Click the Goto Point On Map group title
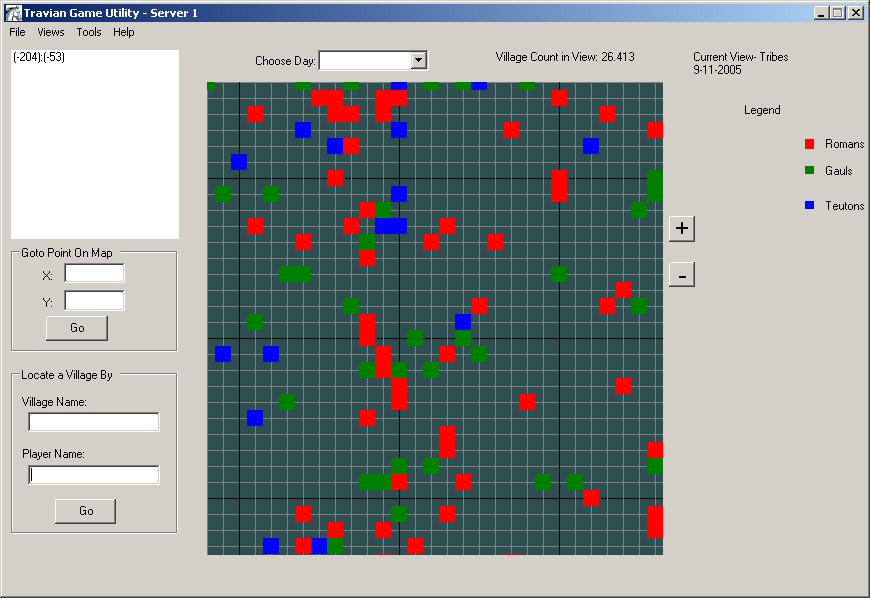Screen dimensions: 870x598 pyautogui.click(x=67, y=253)
